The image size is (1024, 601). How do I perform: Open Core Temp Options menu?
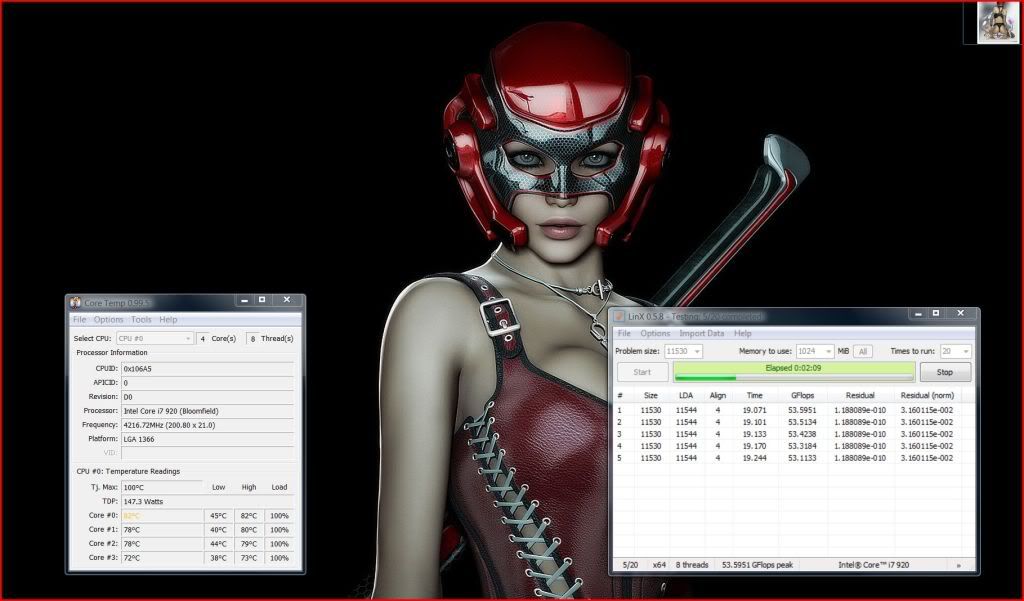108,320
